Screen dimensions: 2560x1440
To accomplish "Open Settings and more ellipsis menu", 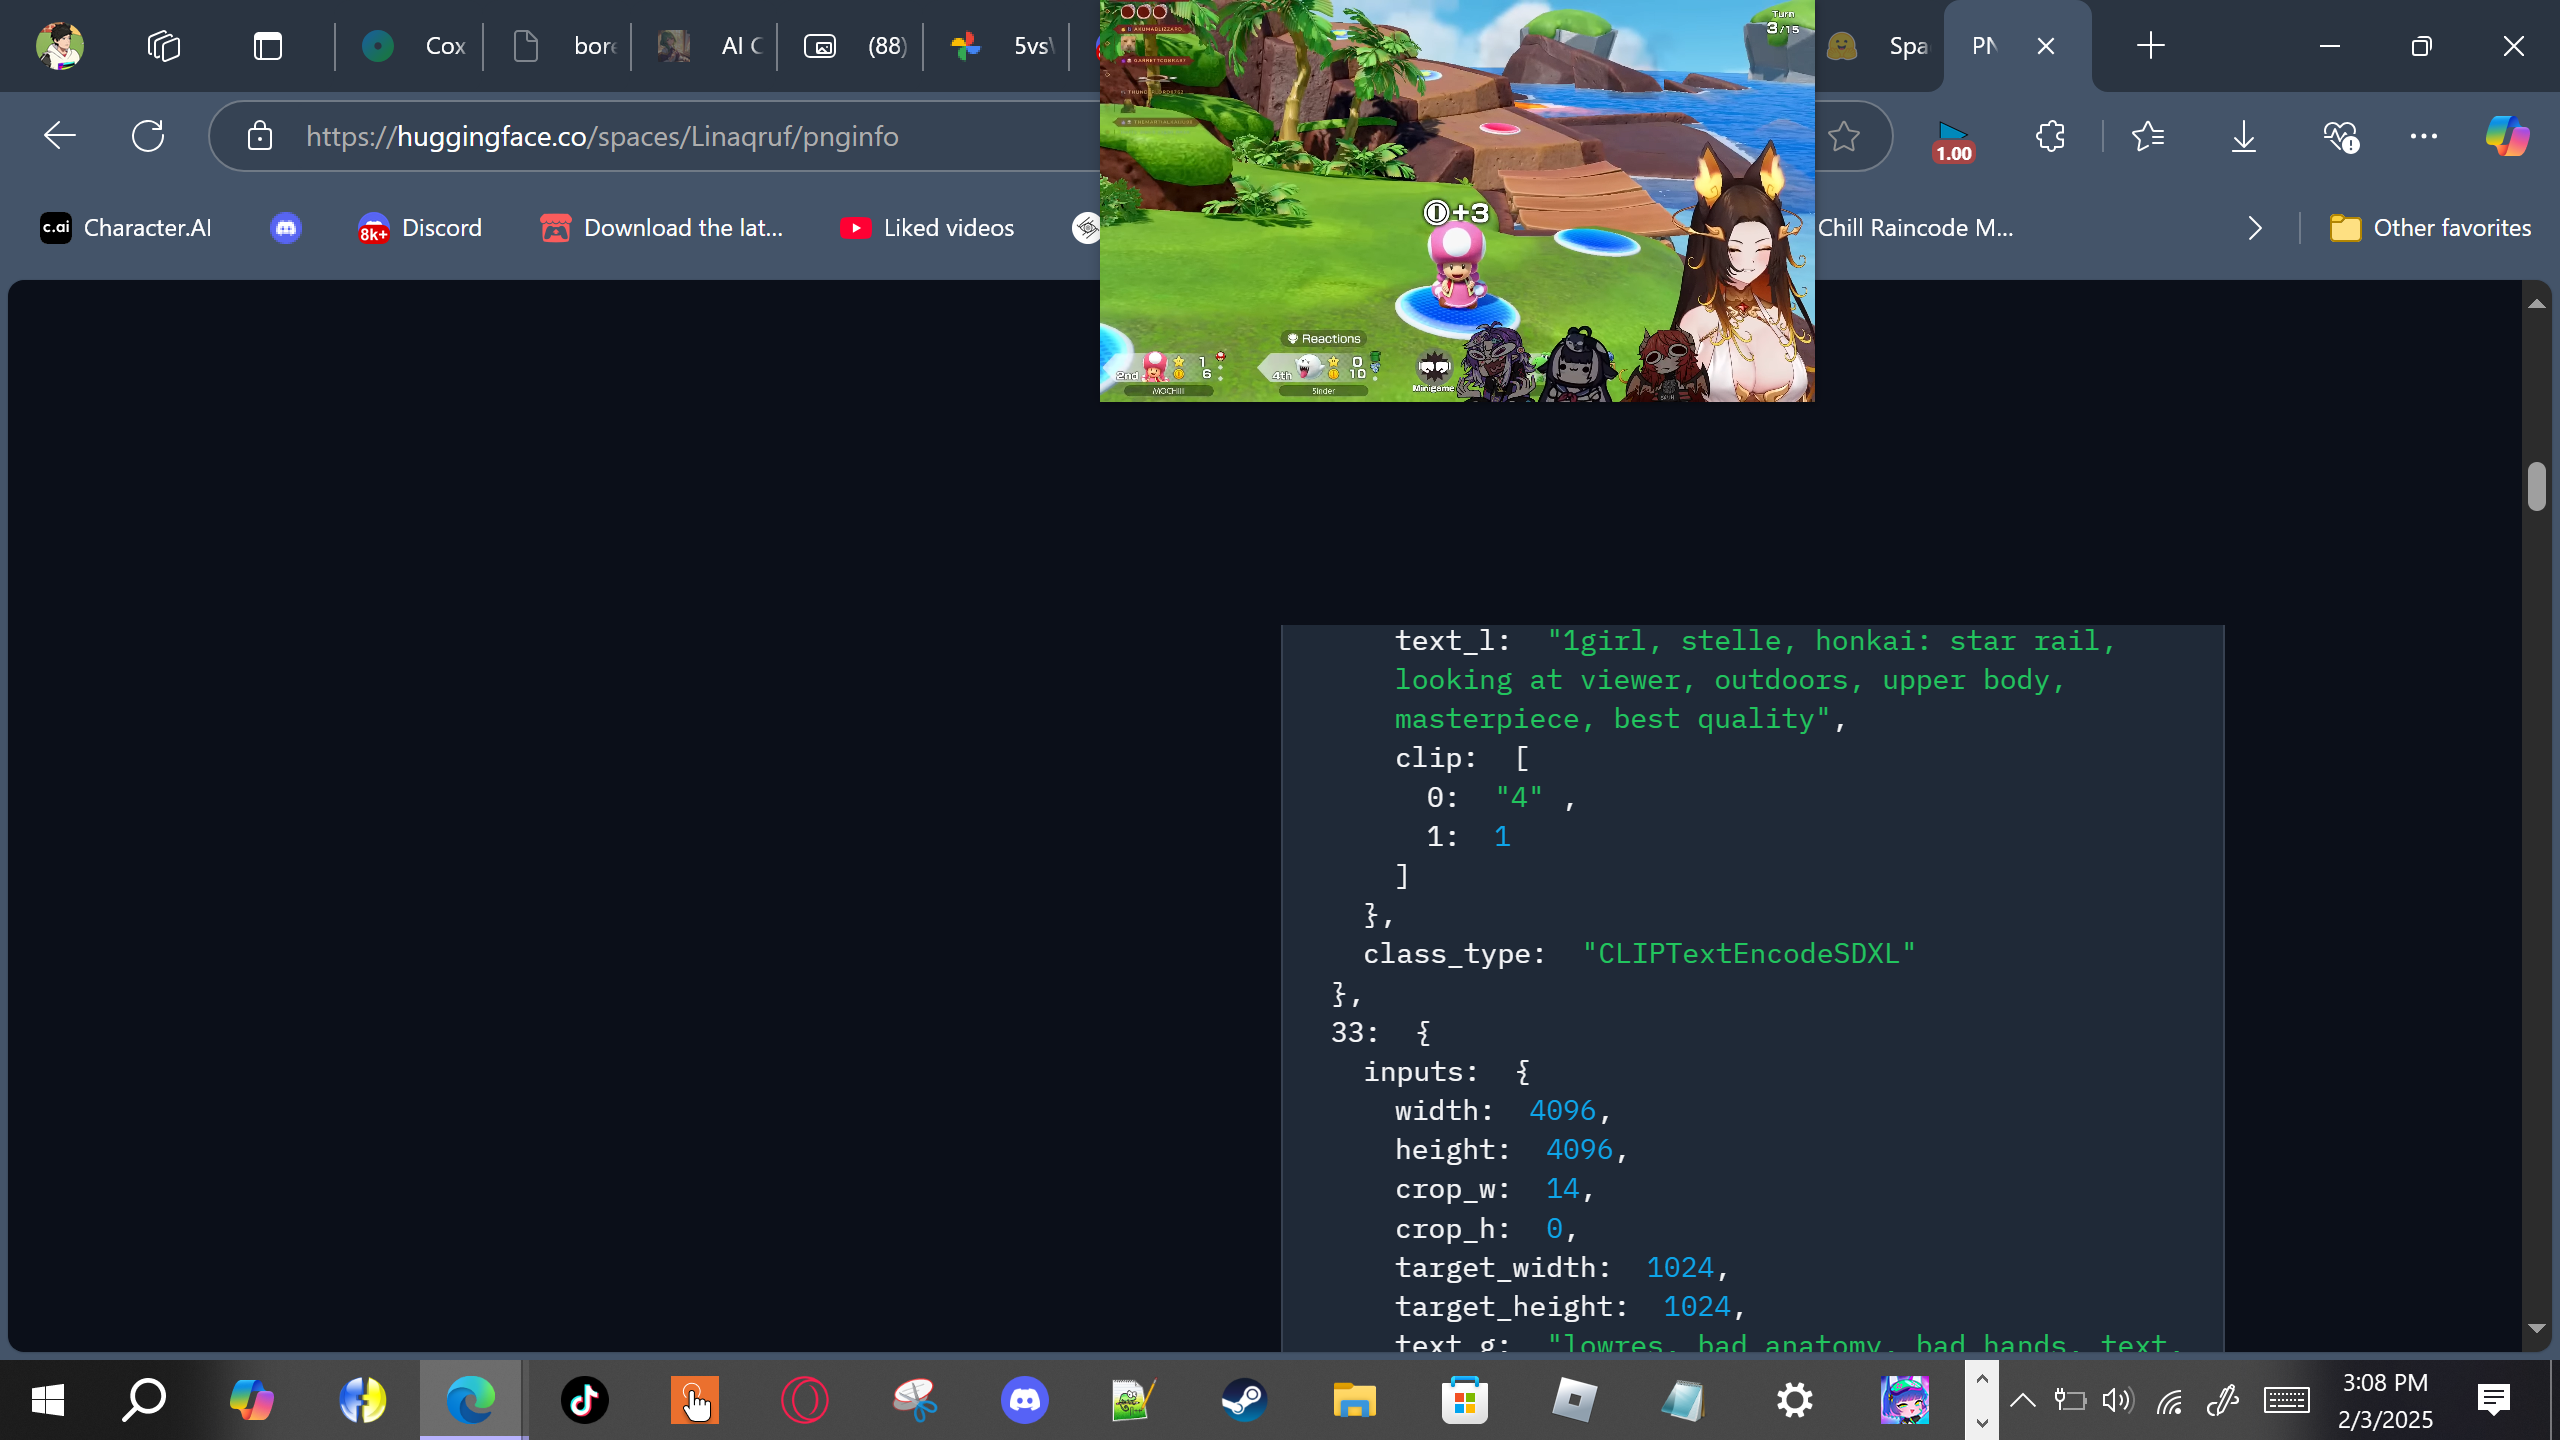I will 2424,136.
